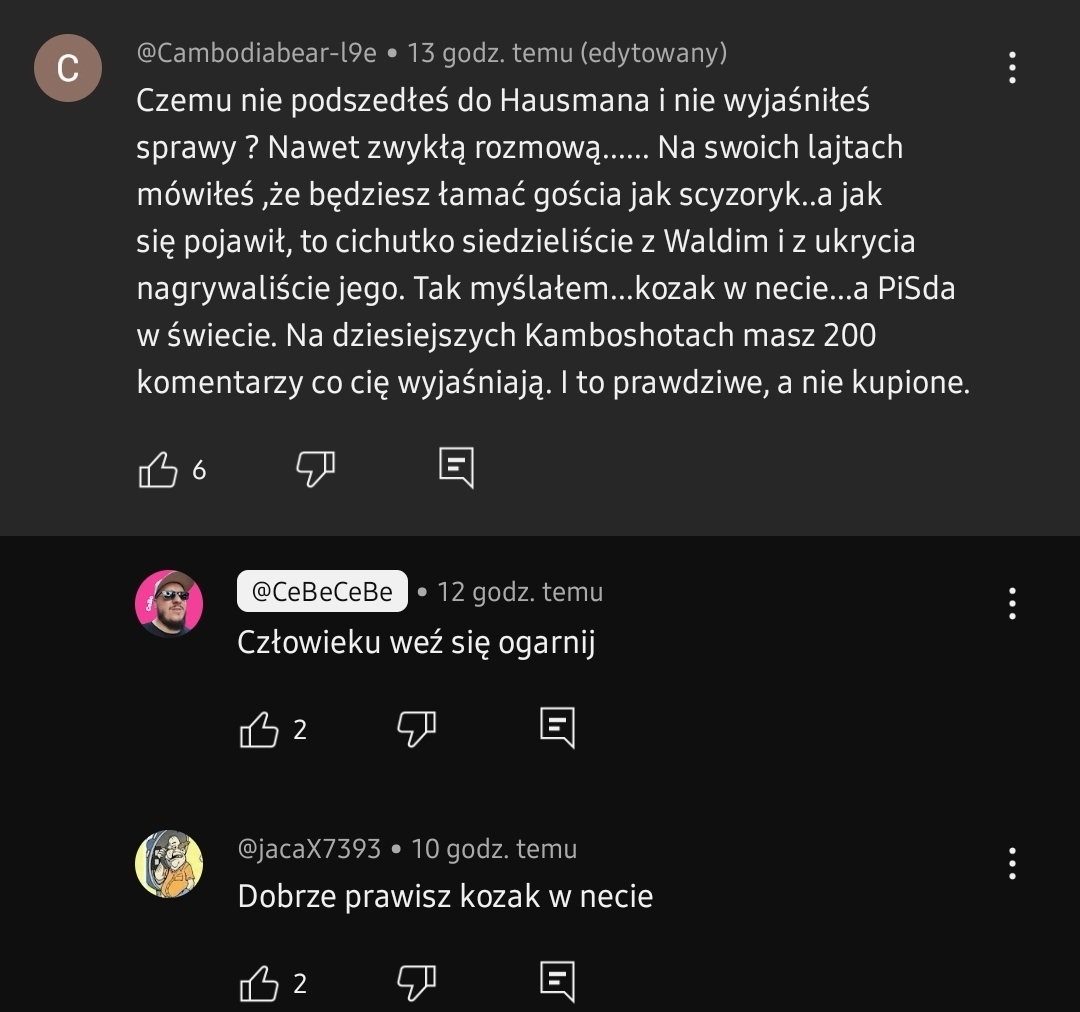This screenshot has width=1080, height=1012.
Task: Tap the CeBeCeBe profile picture
Action: pos(169,604)
